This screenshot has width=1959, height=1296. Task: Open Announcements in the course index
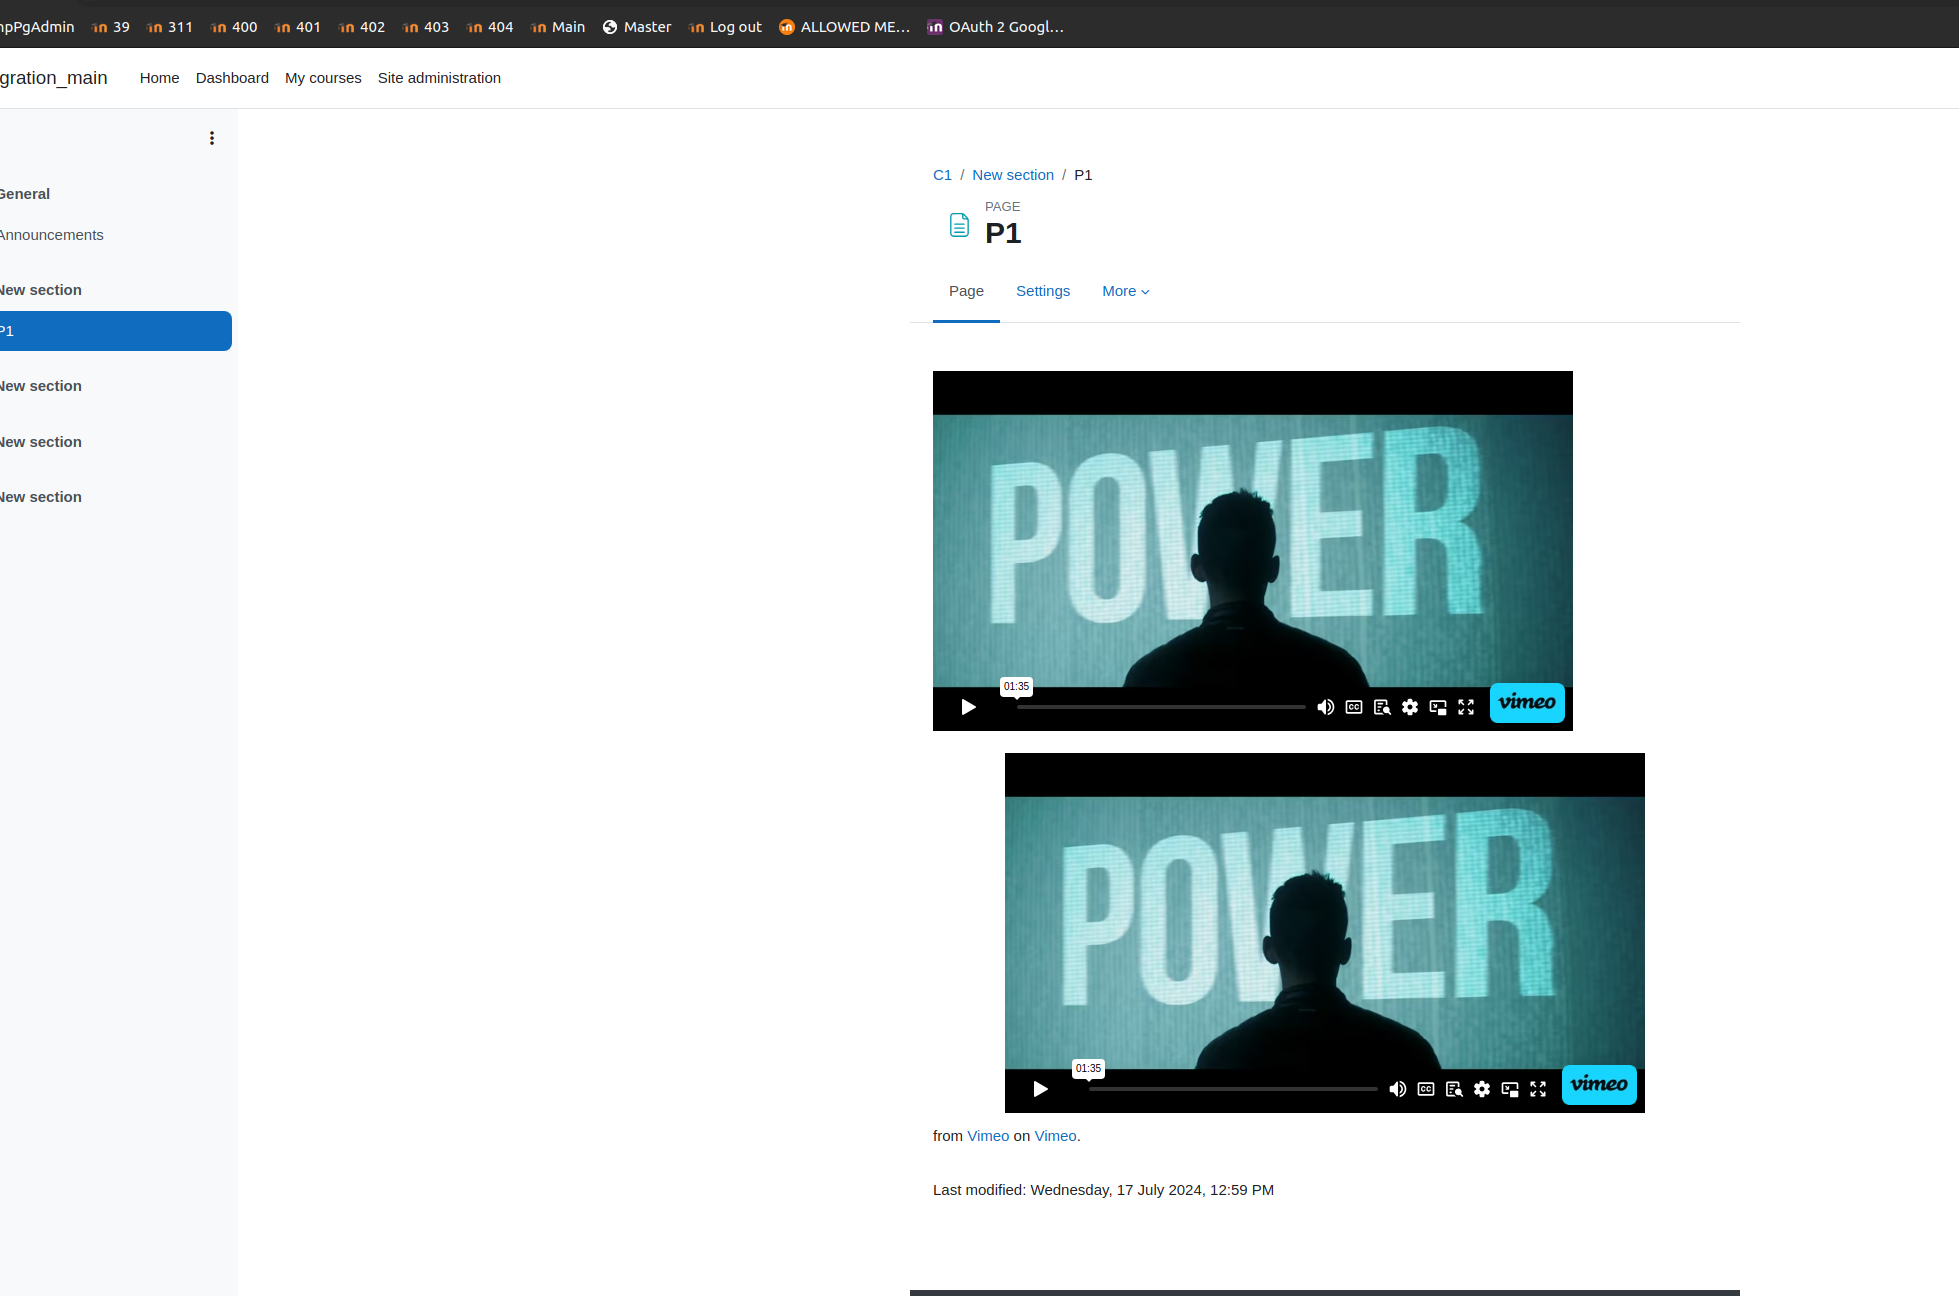point(52,235)
